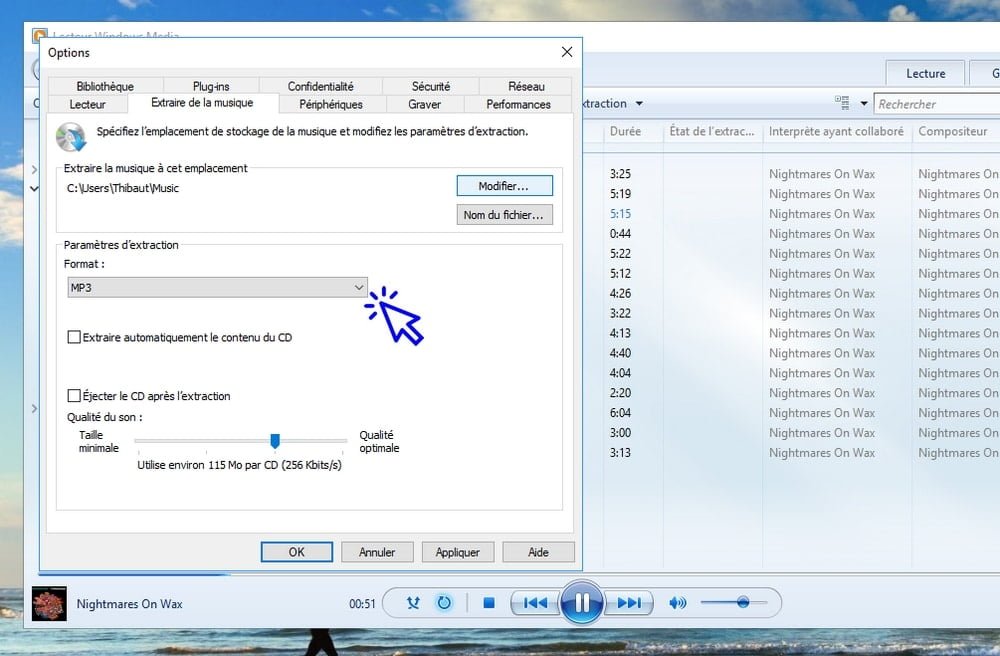Screen dimensions: 1000x656
Task: Open the view options icon beside the search box
Action: [x=842, y=103]
